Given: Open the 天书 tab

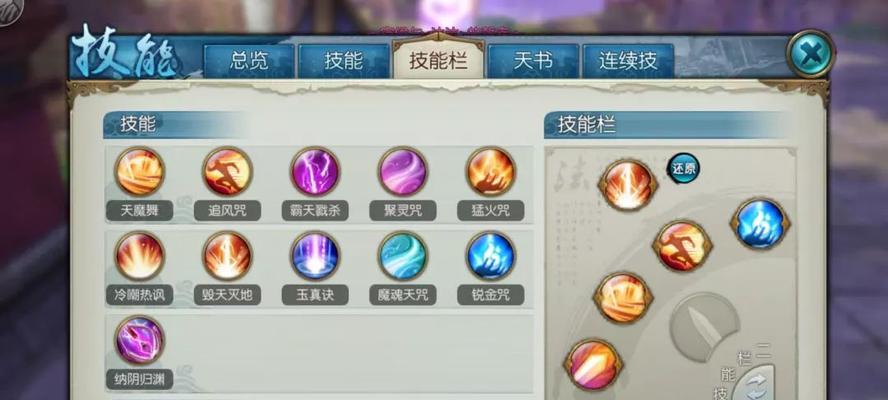Looking at the screenshot, I should point(533,61).
